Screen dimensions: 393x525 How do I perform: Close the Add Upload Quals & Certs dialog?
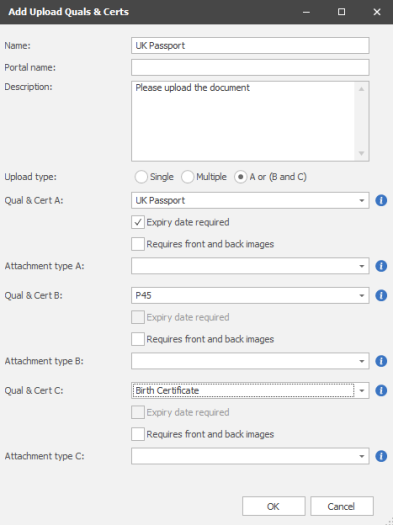[x=377, y=12]
